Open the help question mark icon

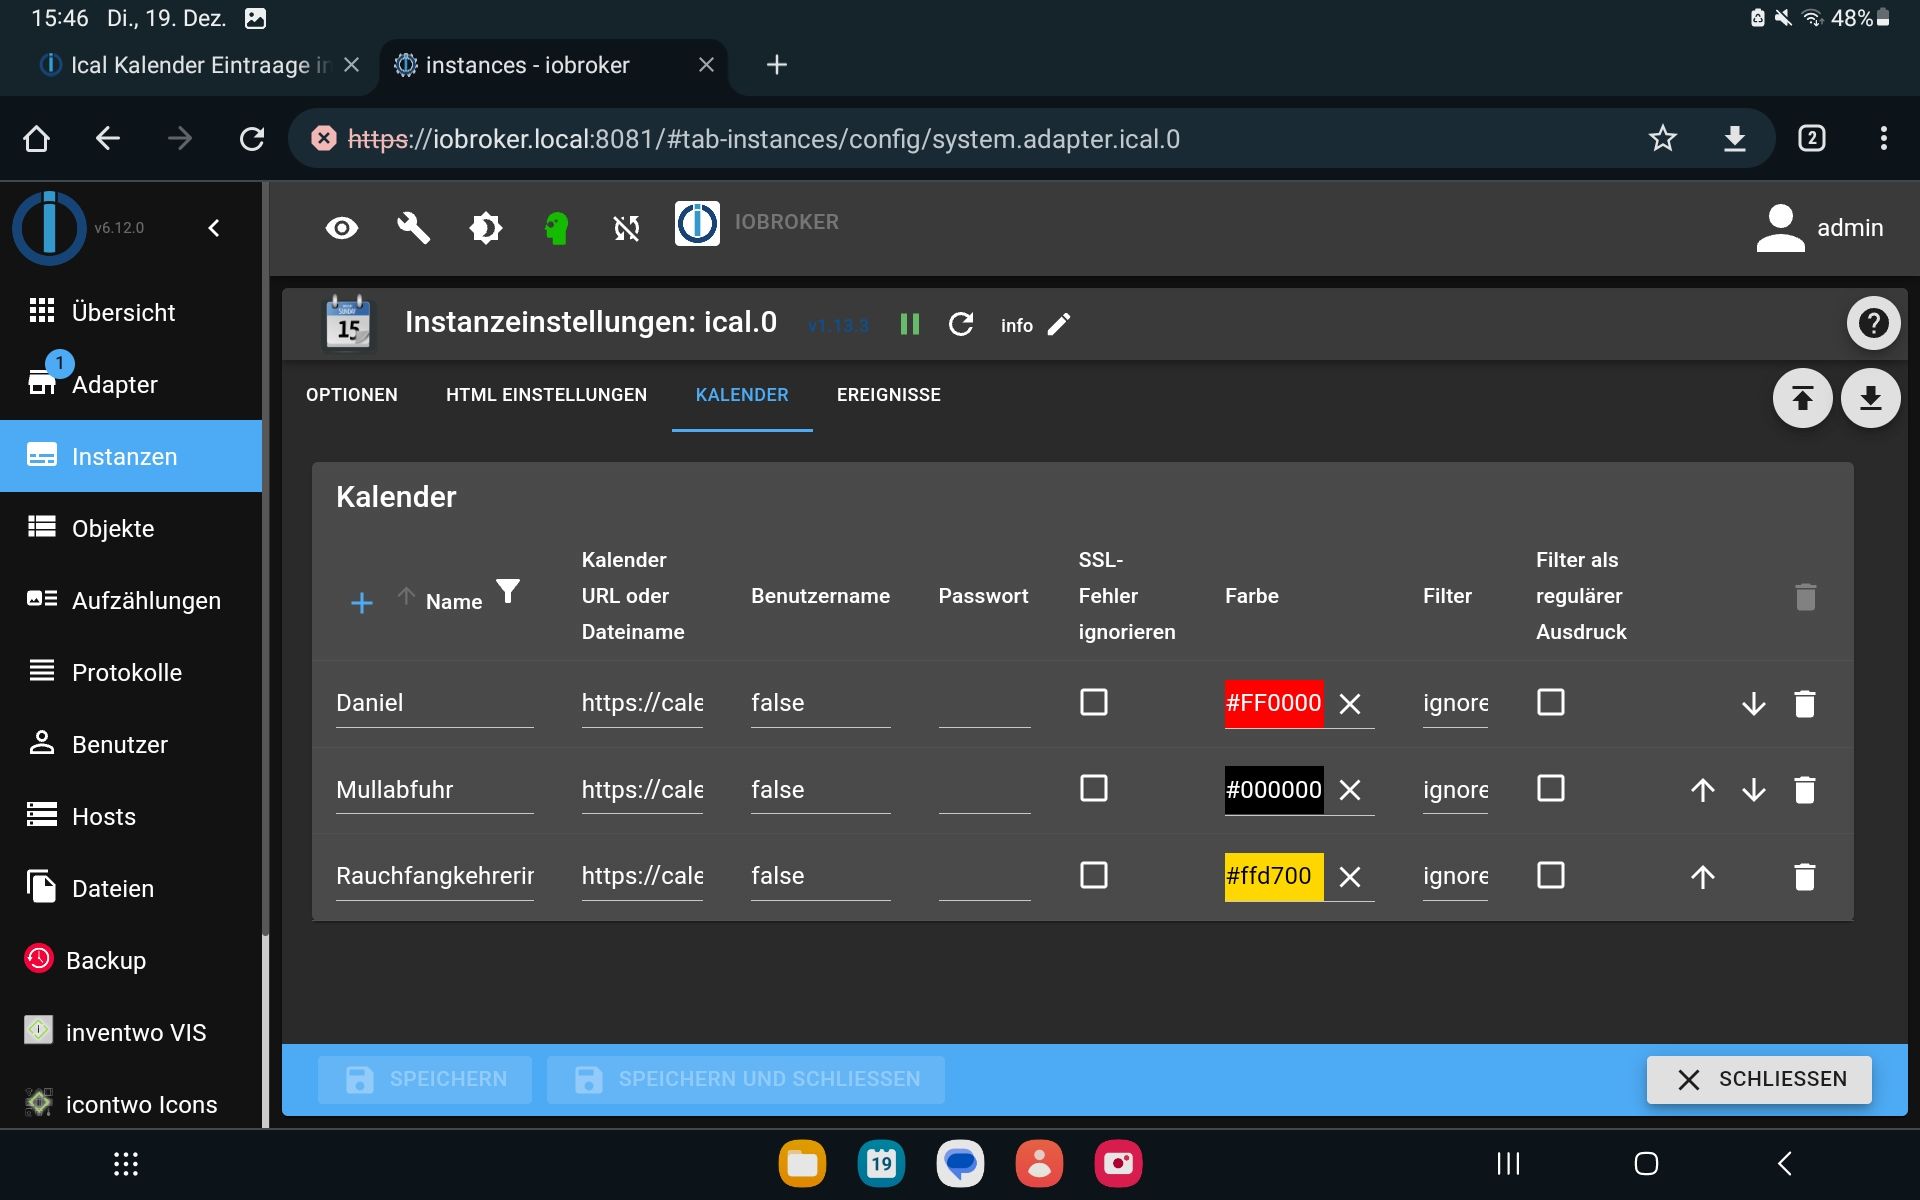pyautogui.click(x=1872, y=323)
